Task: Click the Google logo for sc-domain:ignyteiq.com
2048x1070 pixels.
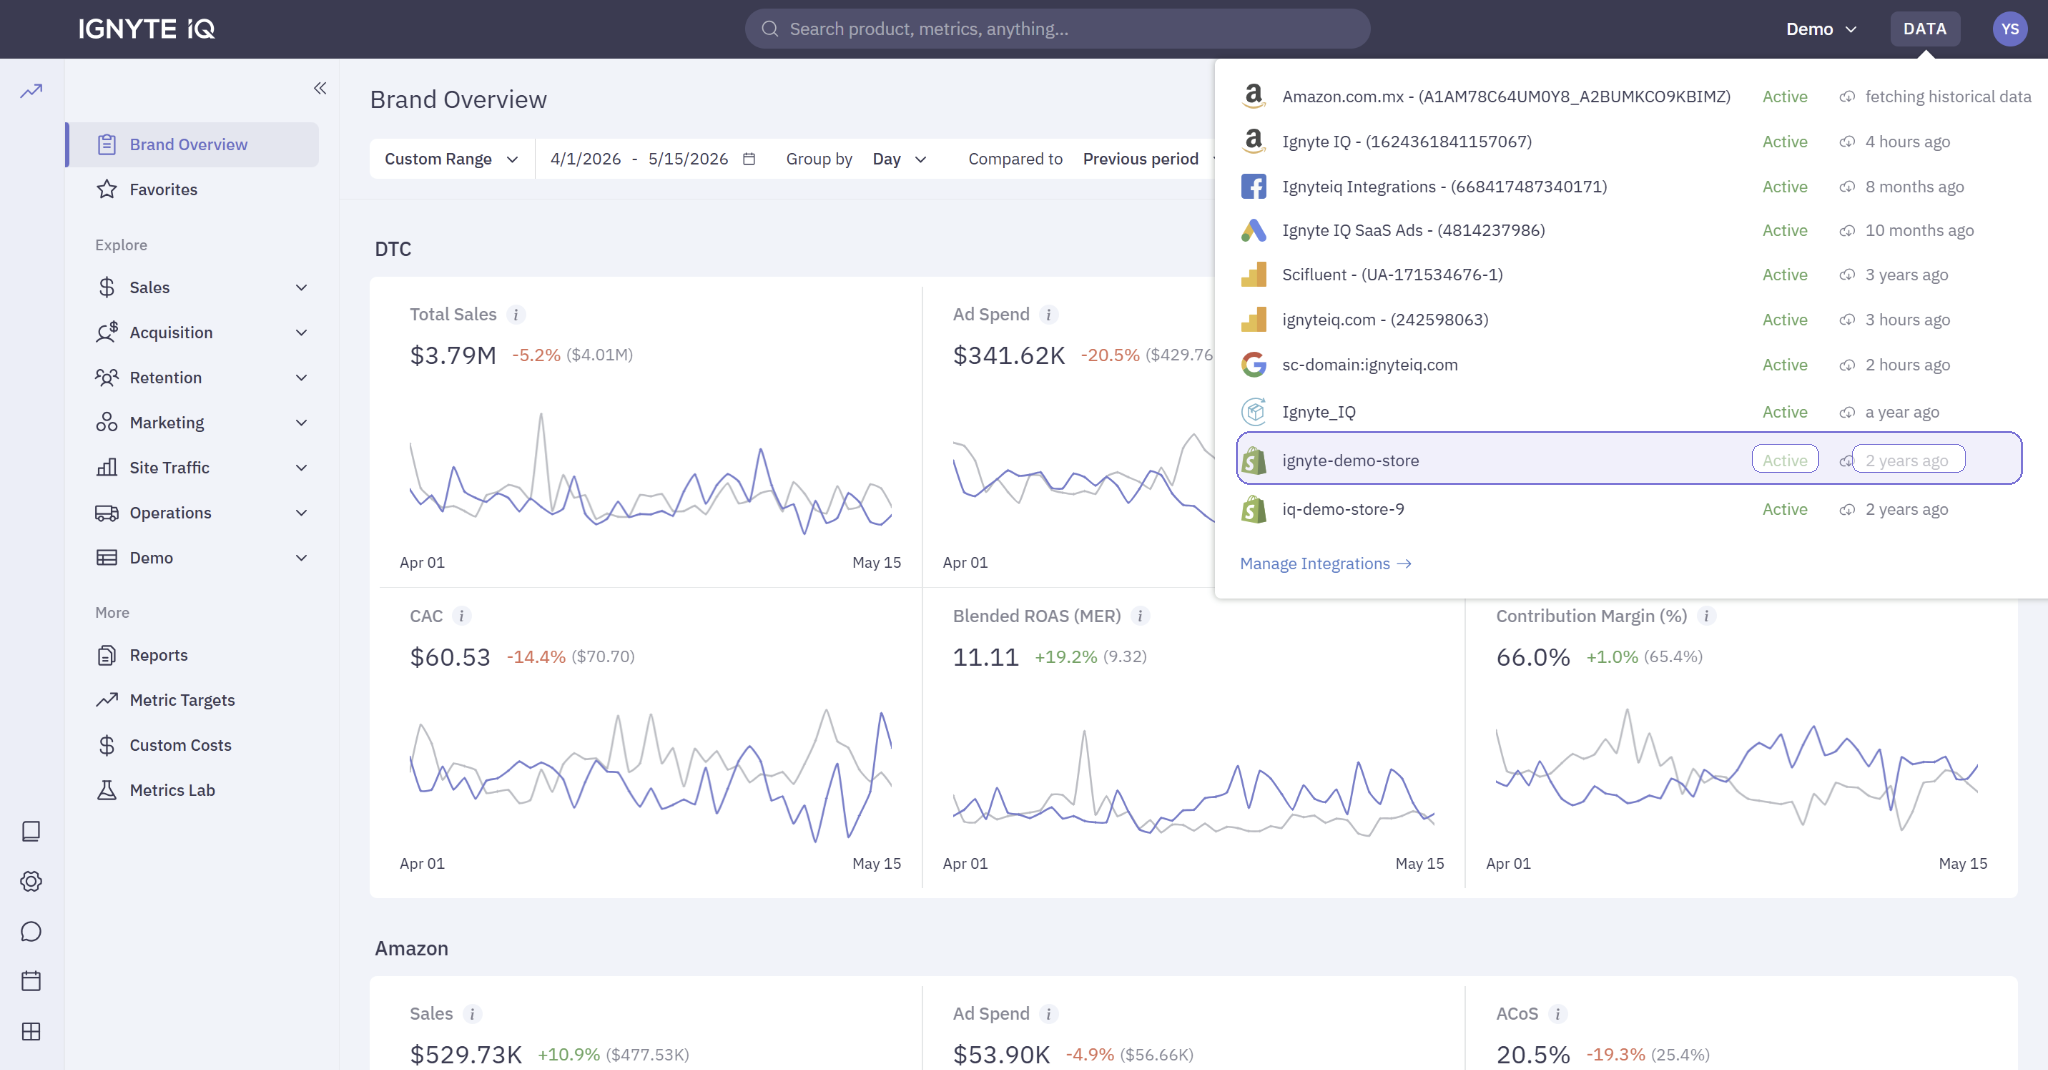Action: click(1254, 364)
